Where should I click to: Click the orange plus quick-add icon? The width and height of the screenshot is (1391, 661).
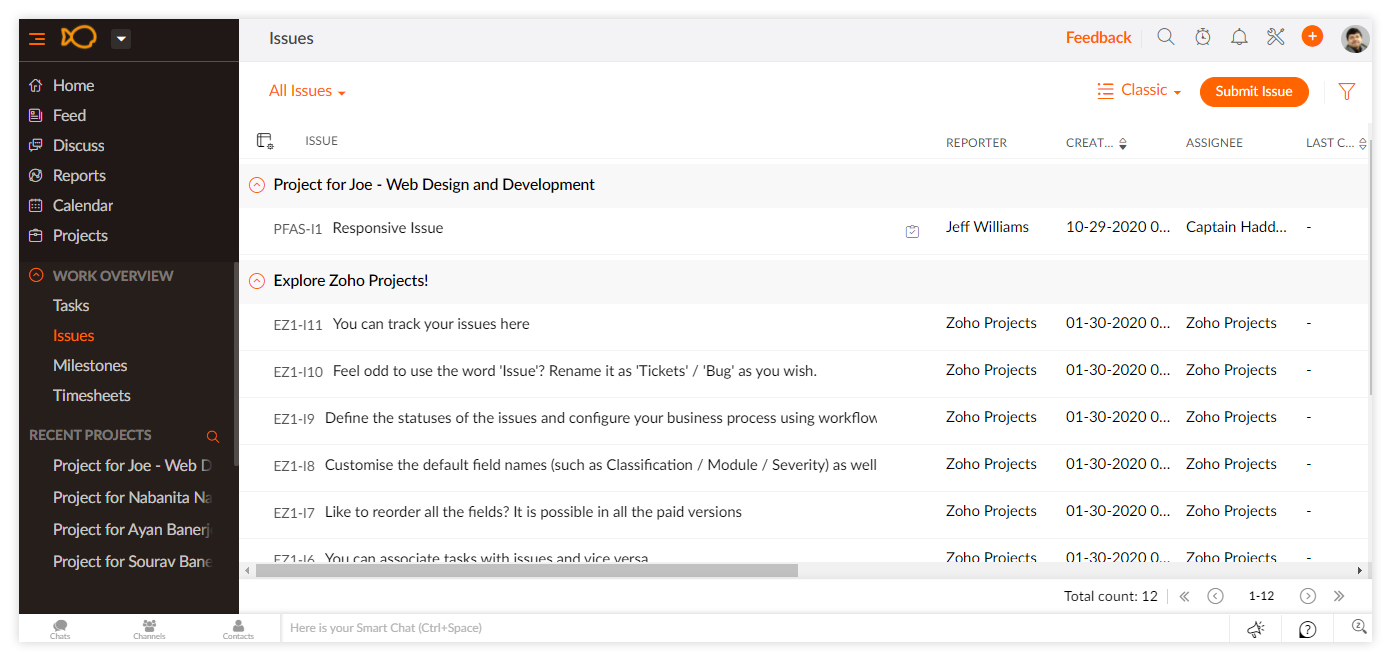[x=1312, y=37]
